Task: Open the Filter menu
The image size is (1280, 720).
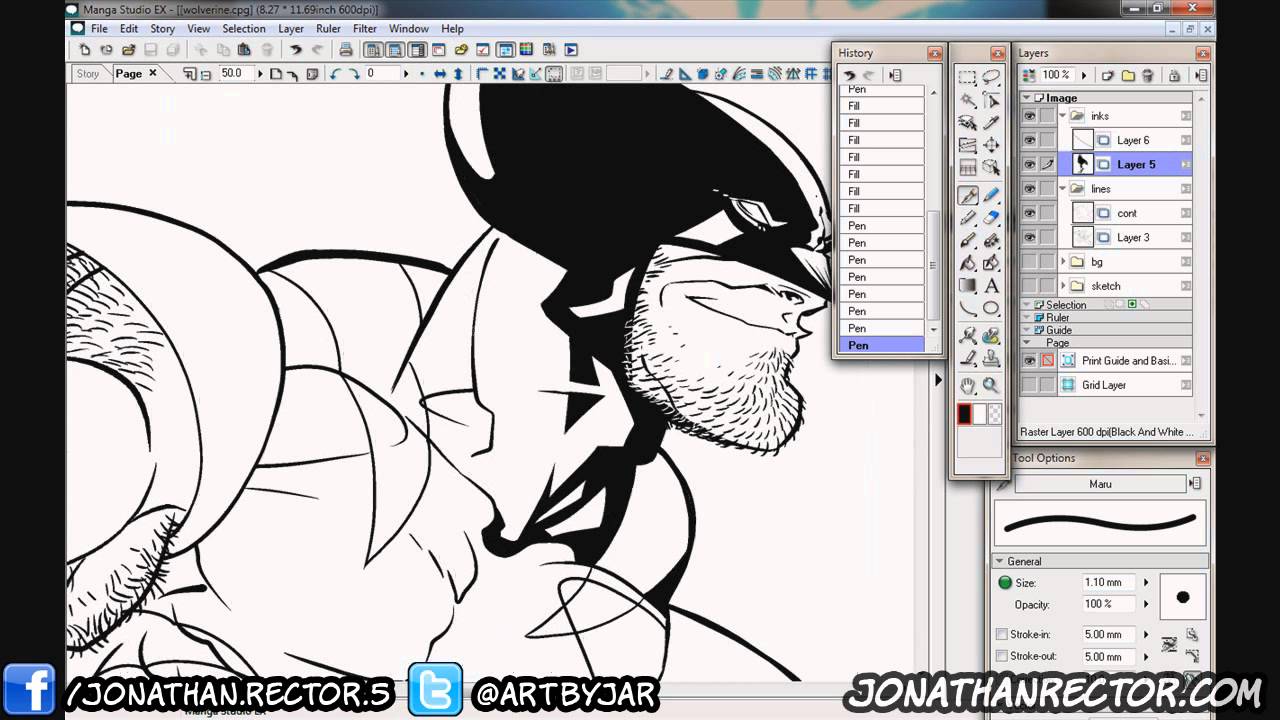Action: [x=365, y=29]
